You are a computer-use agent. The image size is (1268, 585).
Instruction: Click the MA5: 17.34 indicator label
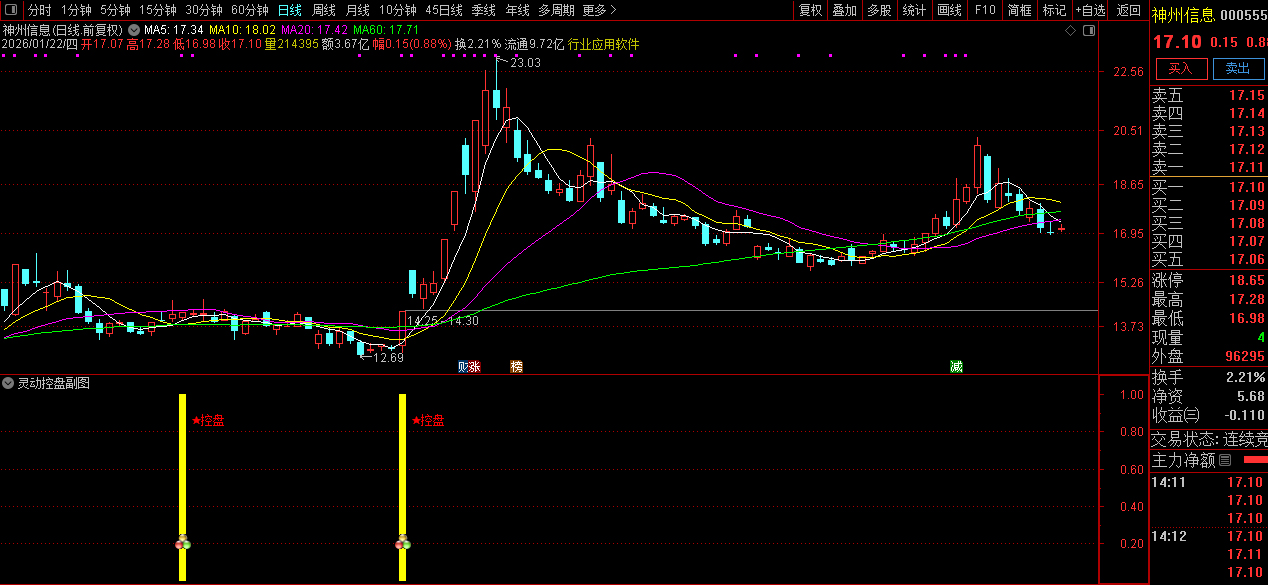pos(175,30)
